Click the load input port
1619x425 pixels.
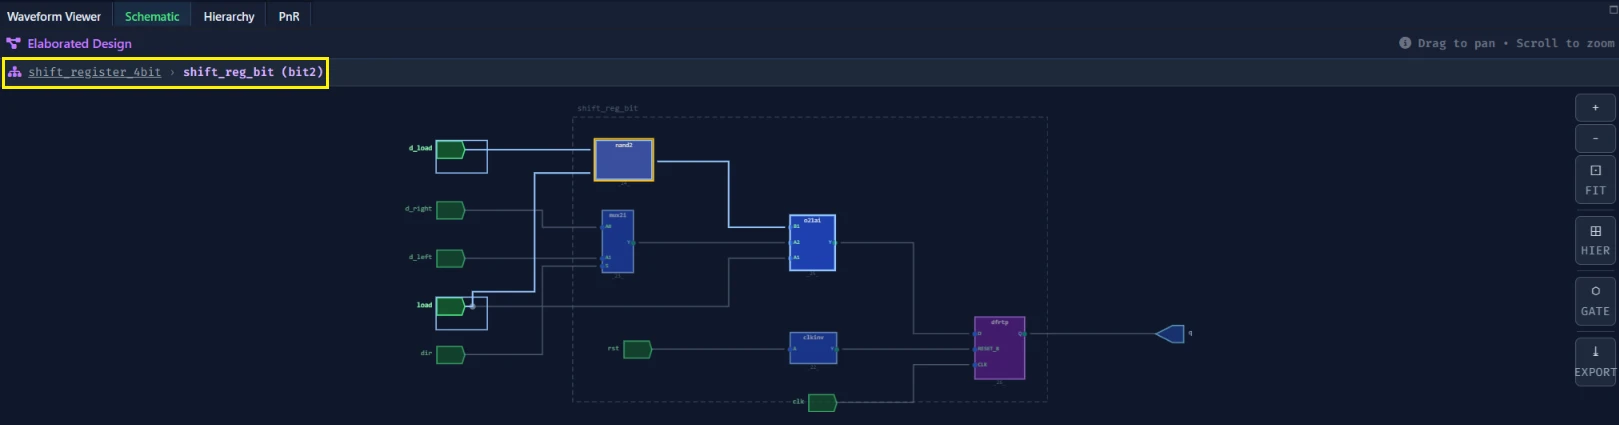(451, 306)
